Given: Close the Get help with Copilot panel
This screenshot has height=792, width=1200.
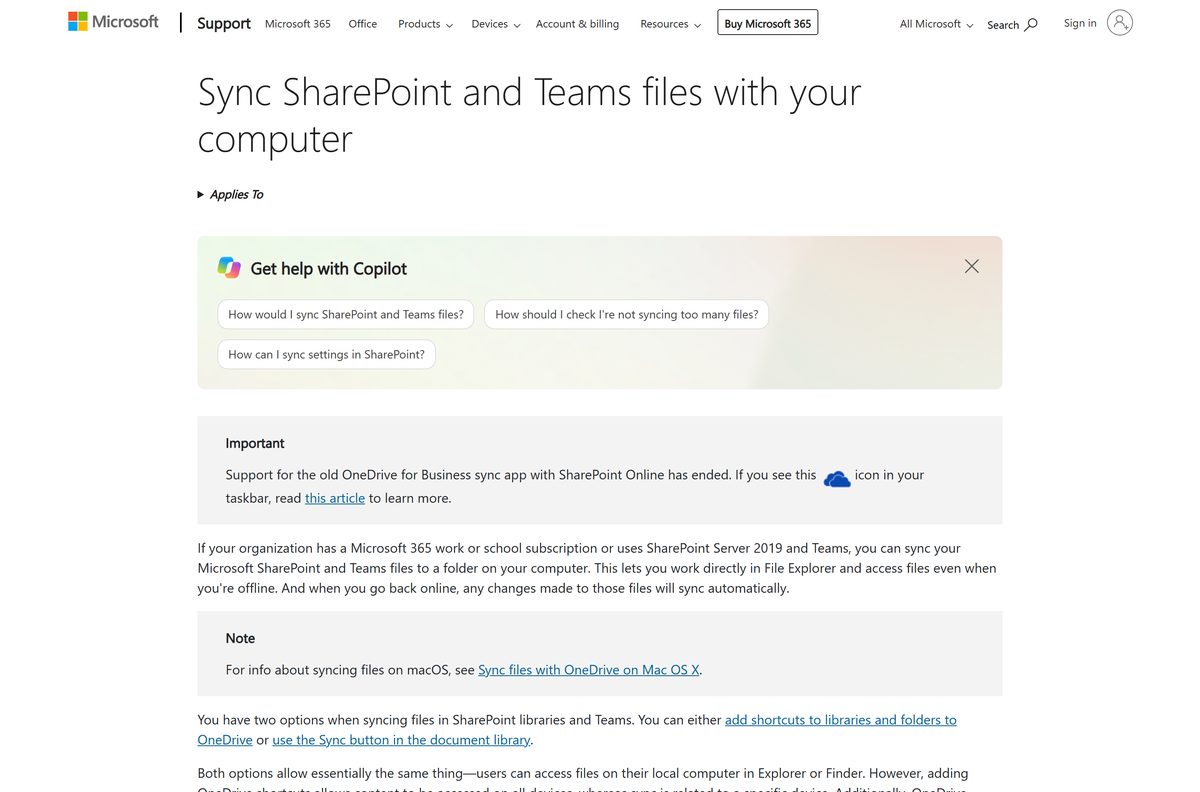Looking at the screenshot, I should pyautogui.click(x=972, y=266).
